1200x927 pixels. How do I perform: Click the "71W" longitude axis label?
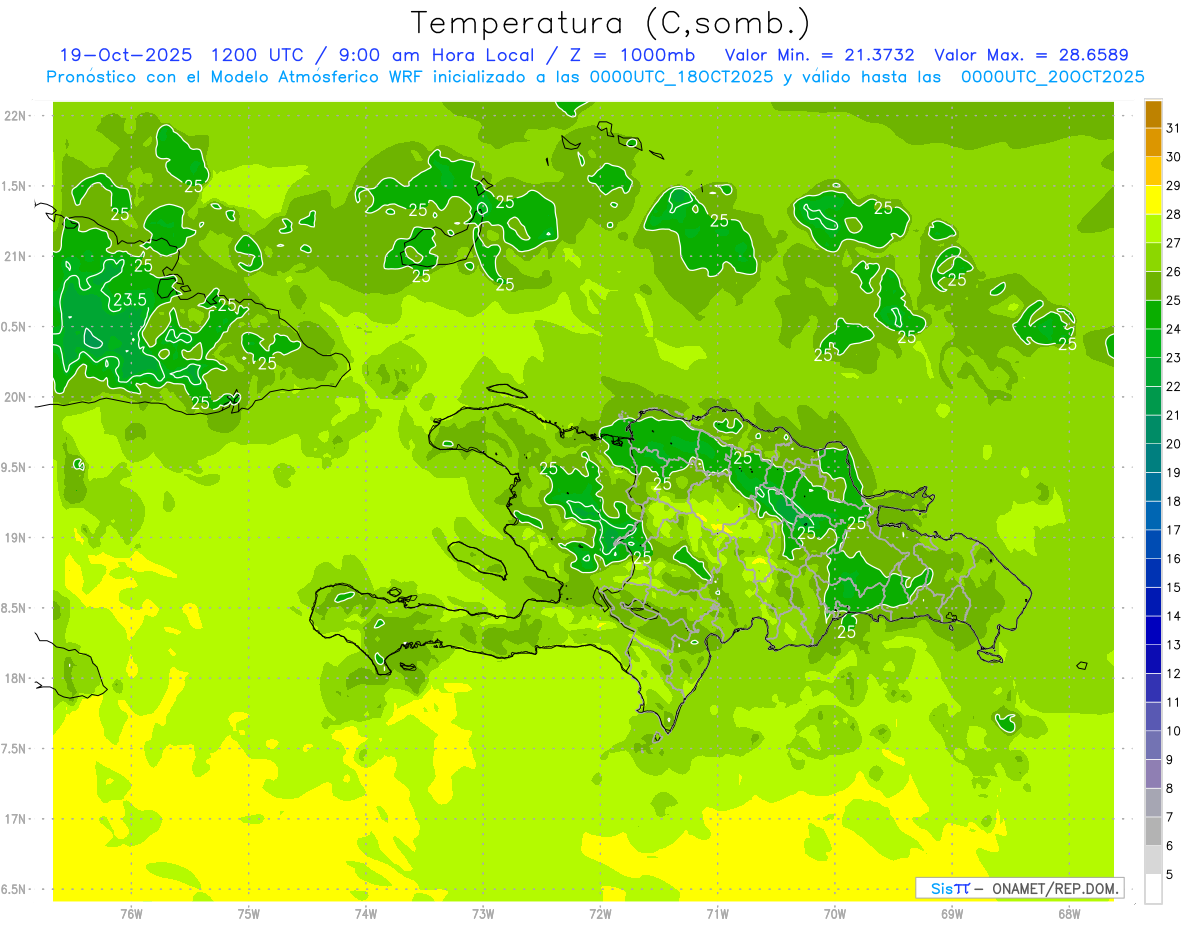pos(717,914)
